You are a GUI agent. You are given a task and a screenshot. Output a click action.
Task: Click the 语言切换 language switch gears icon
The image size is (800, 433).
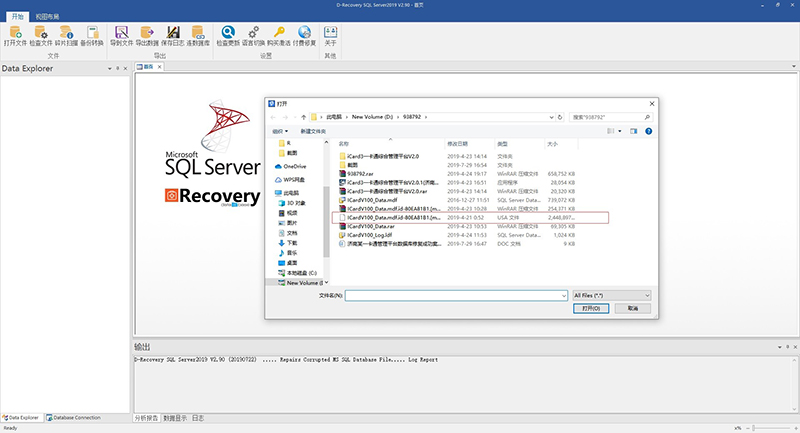click(254, 32)
